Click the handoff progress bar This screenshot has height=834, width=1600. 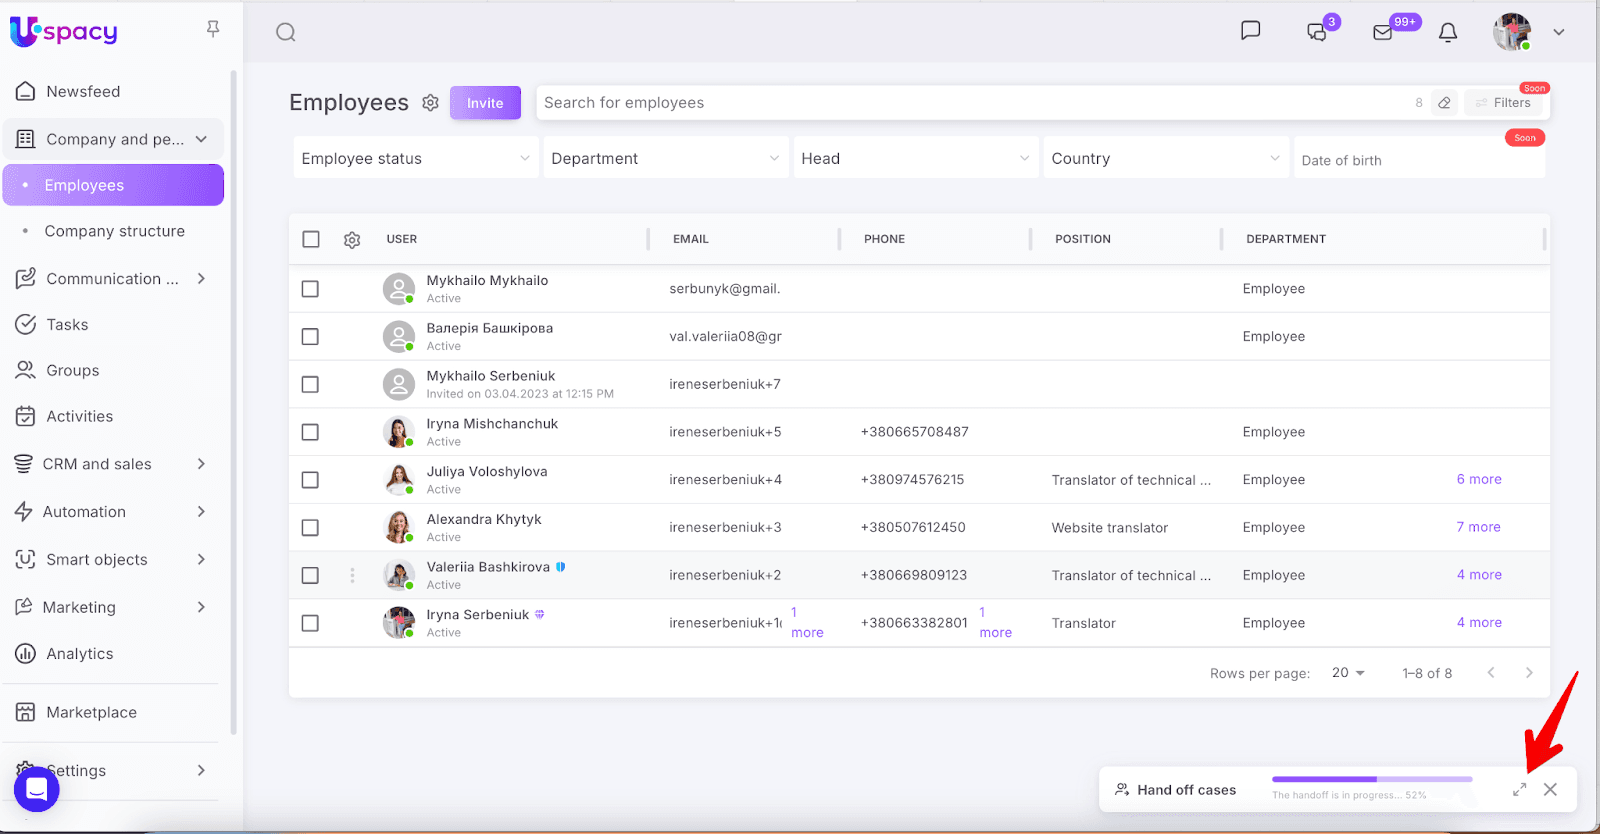click(x=1371, y=779)
